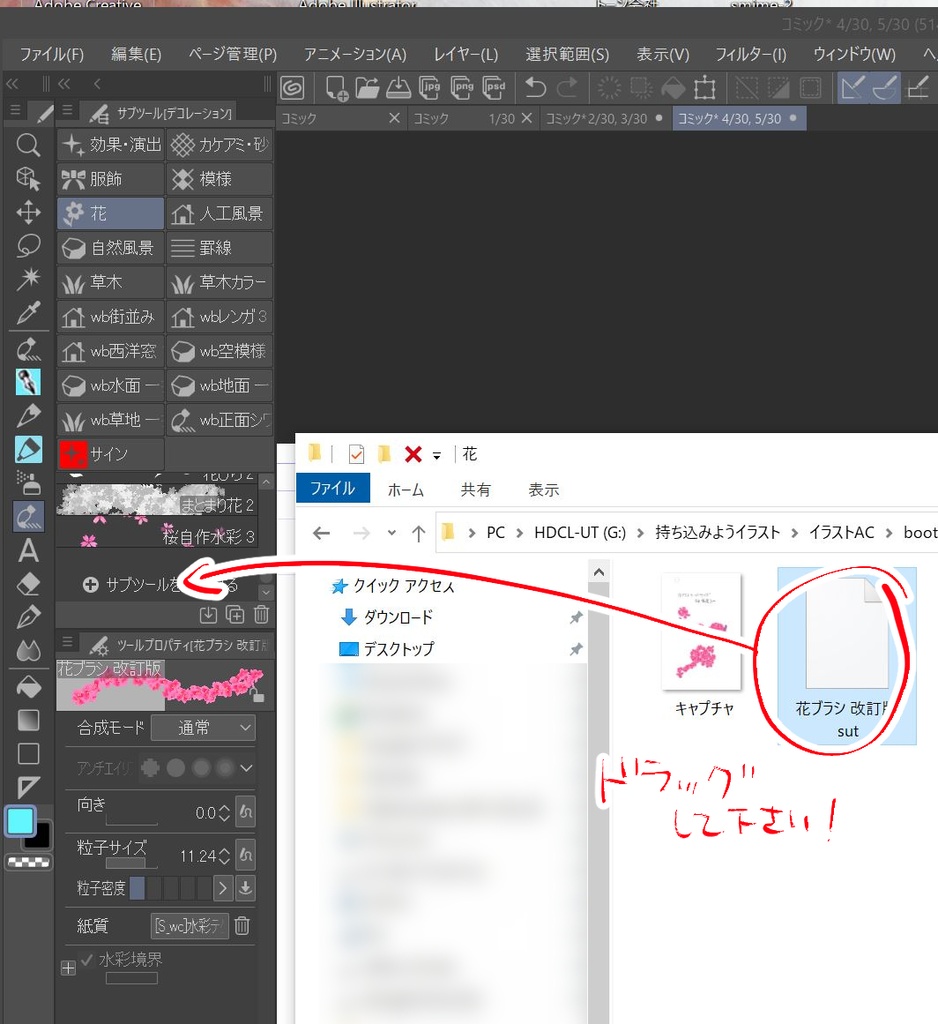Open sub tool palette menu icon
The width and height of the screenshot is (938, 1024).
tap(67, 110)
